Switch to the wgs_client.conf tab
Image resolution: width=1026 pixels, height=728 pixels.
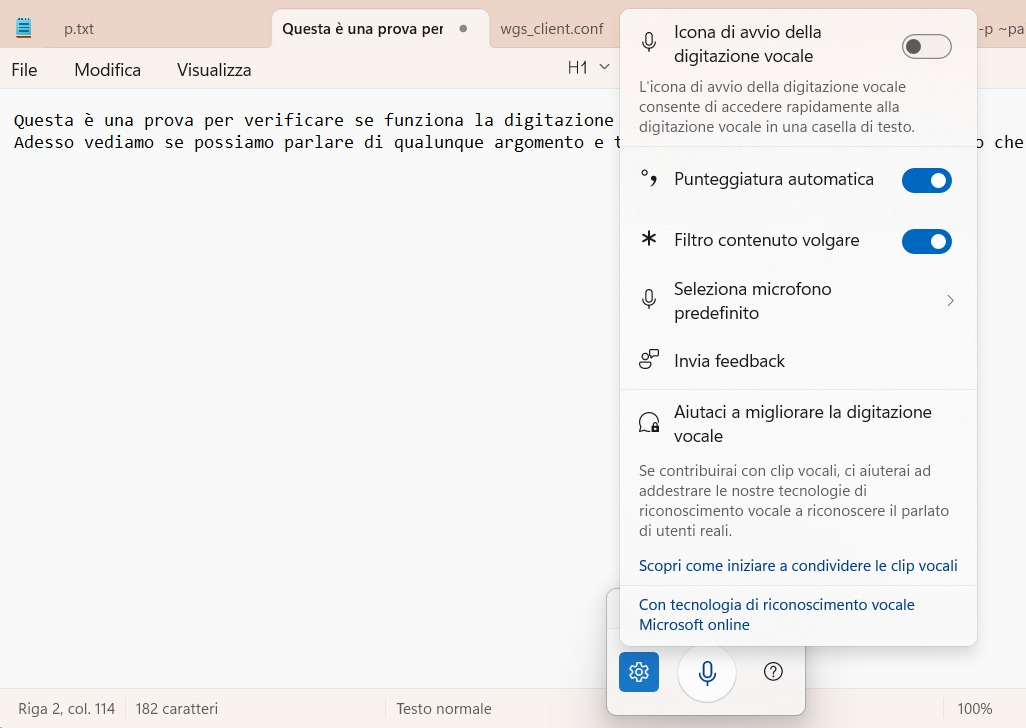tap(552, 28)
